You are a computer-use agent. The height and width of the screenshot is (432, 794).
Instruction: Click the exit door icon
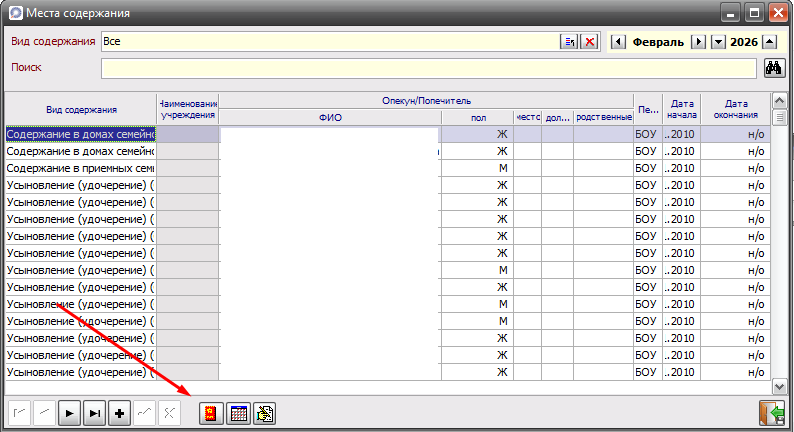pyautogui.click(x=771, y=414)
